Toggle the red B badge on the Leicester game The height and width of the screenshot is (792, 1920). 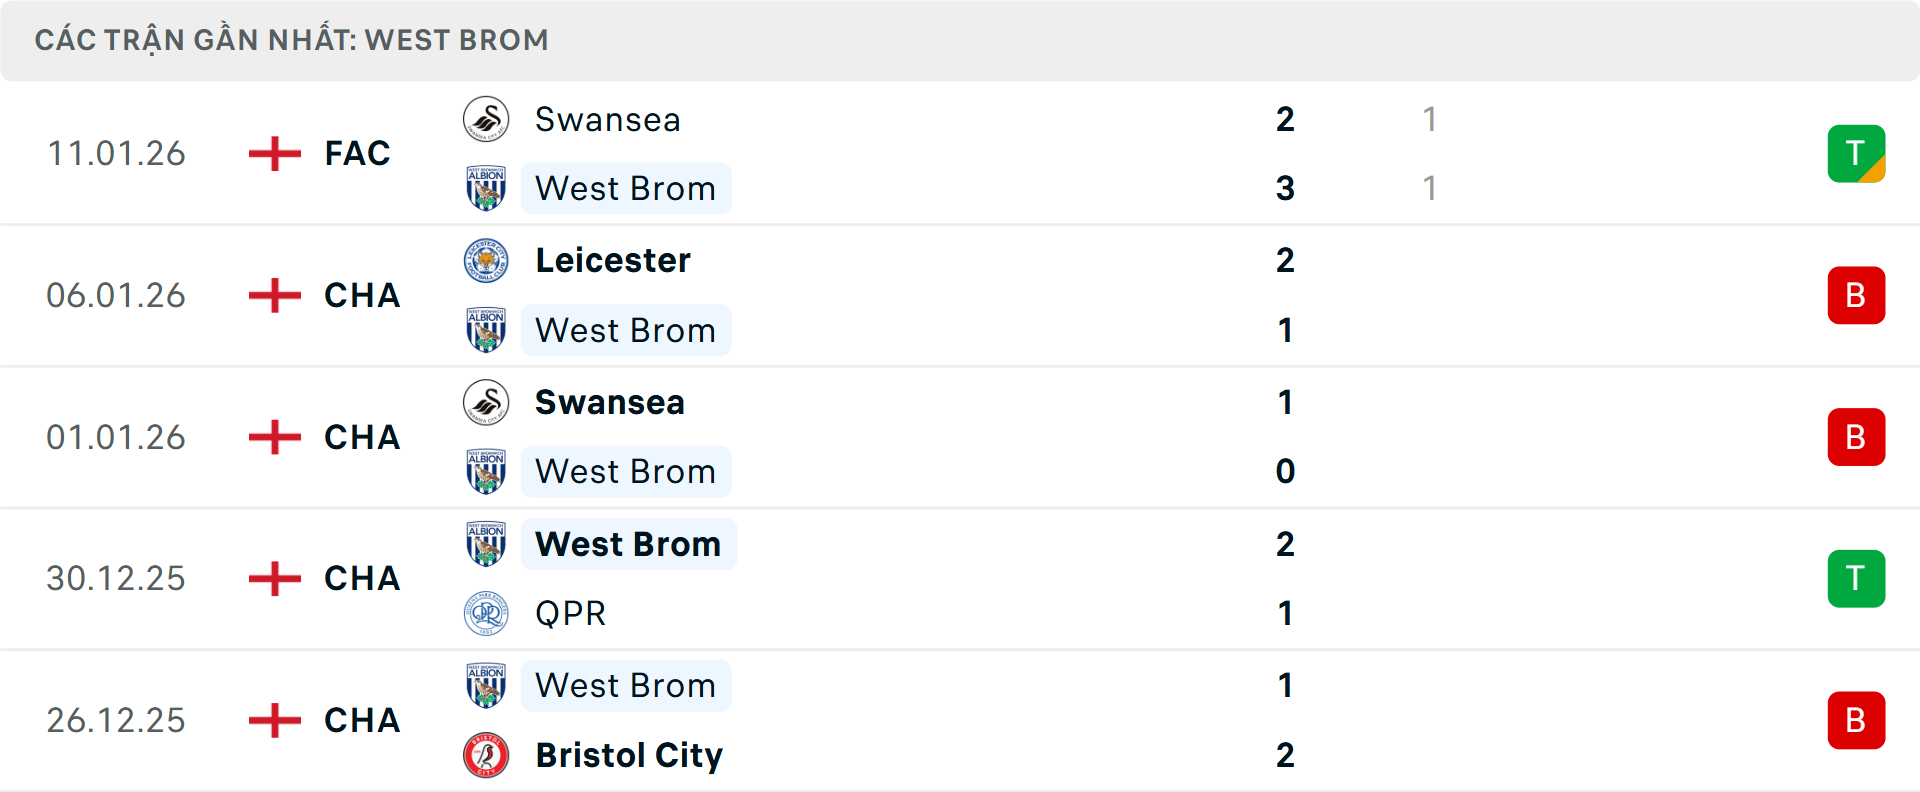1856,295
